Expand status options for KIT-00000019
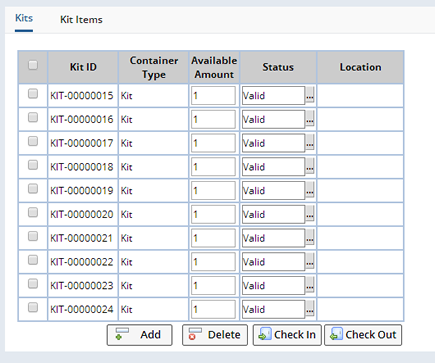Screen dimensions: 435x363 point(310,190)
